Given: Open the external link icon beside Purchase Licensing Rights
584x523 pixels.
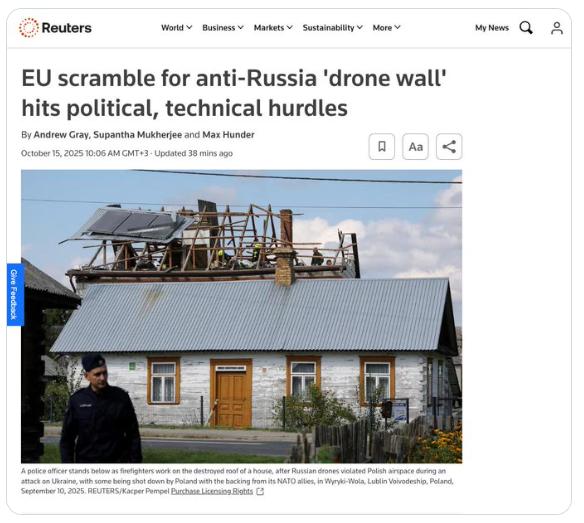Looking at the screenshot, I should tap(260, 491).
